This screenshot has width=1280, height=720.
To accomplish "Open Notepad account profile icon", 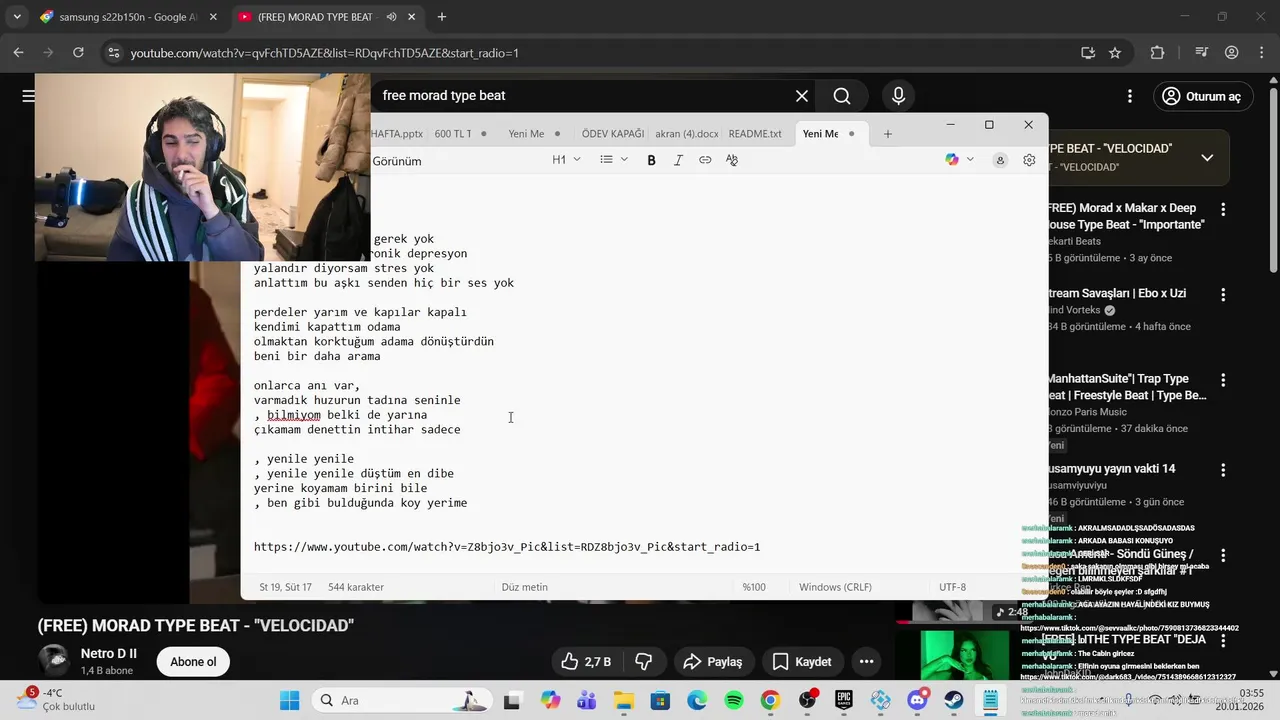I will 1000,160.
